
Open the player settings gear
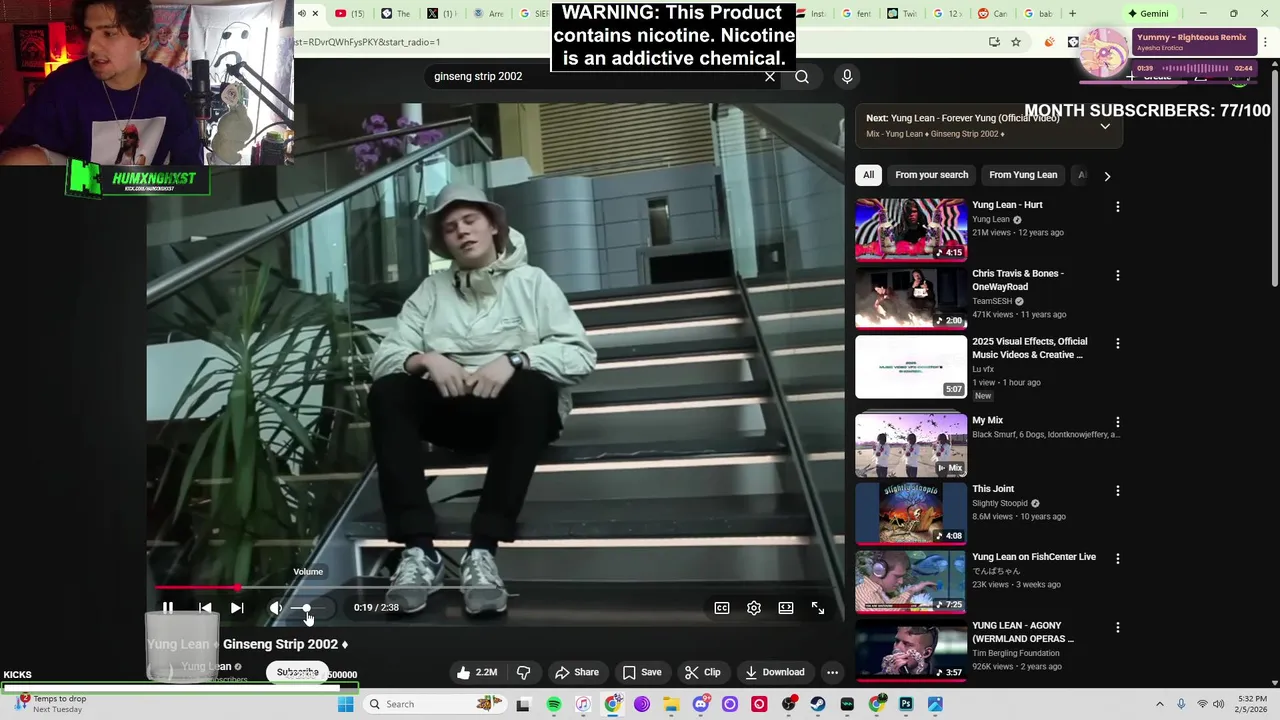tap(754, 607)
